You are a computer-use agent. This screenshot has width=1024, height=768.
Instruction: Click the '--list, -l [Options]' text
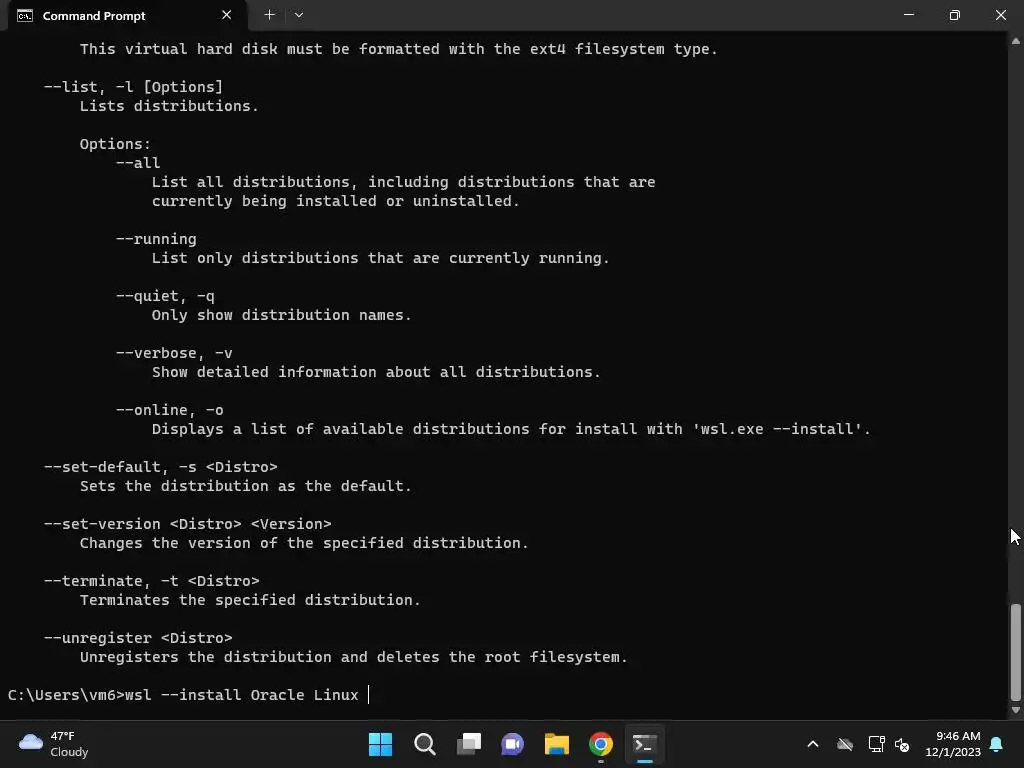coord(133,87)
